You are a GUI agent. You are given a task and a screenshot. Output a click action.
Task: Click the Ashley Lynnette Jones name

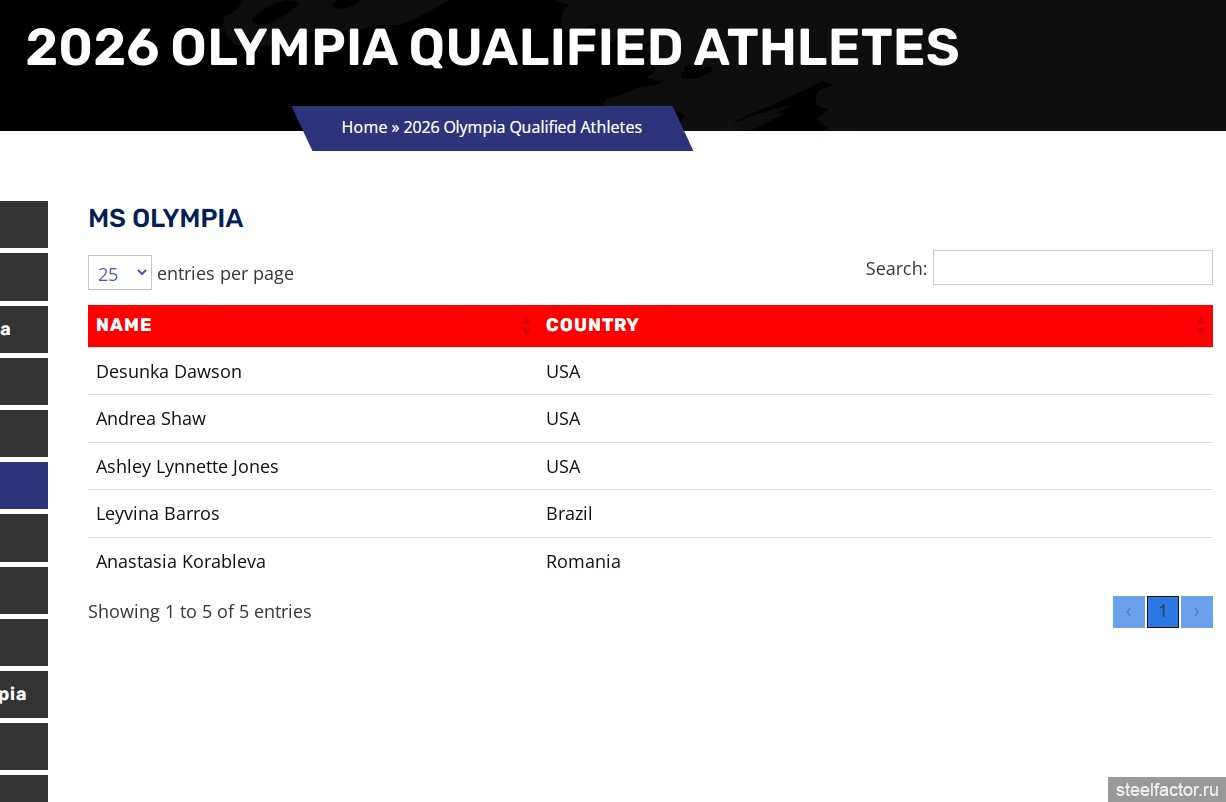click(187, 466)
